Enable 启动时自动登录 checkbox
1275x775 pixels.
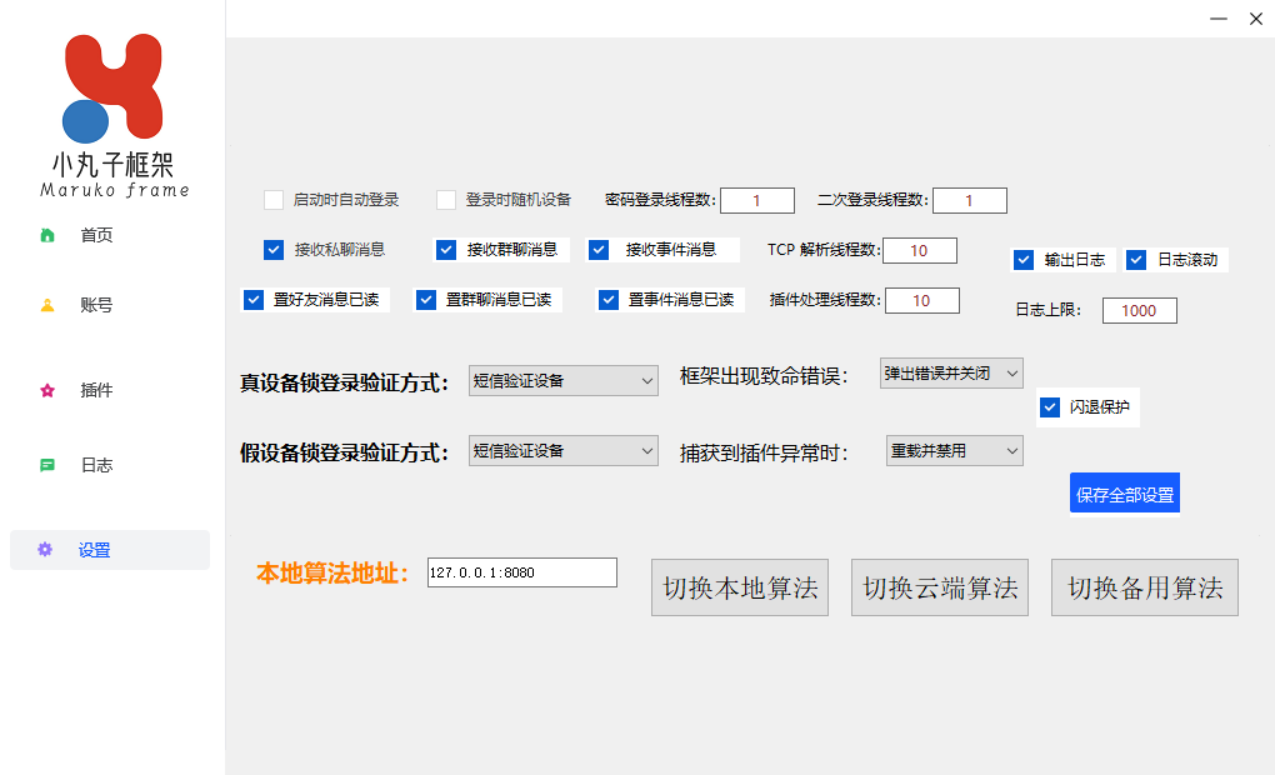274,200
